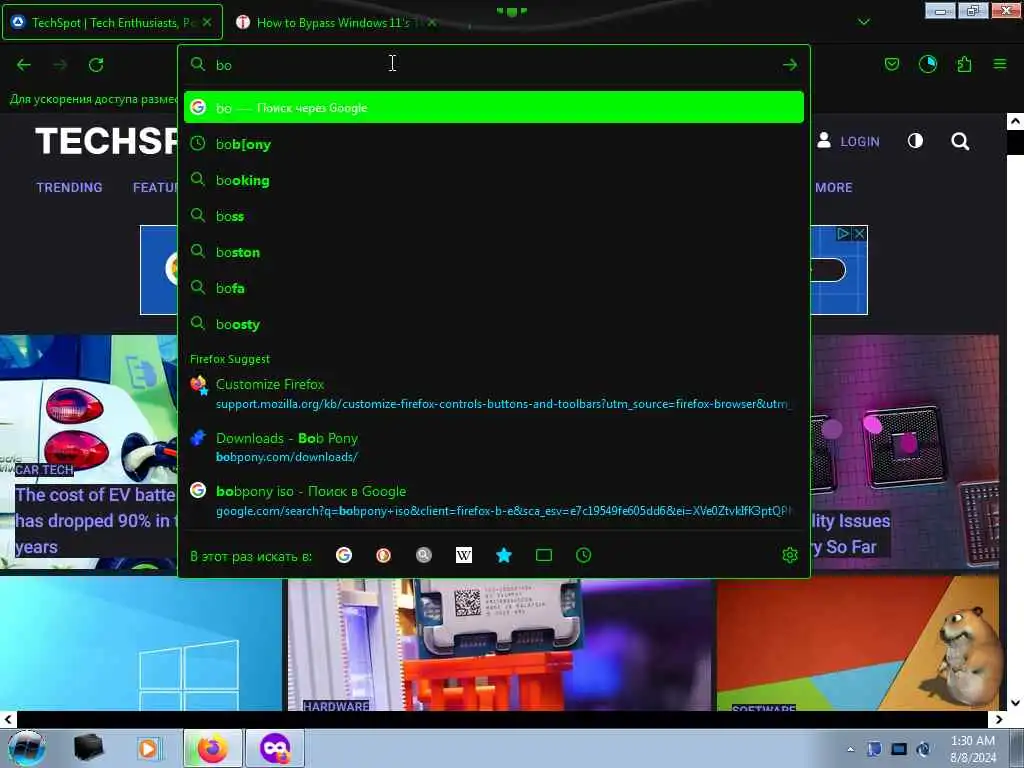This screenshot has width=1024, height=768.
Task: Search this time with Wikipedia icon
Action: click(x=464, y=555)
